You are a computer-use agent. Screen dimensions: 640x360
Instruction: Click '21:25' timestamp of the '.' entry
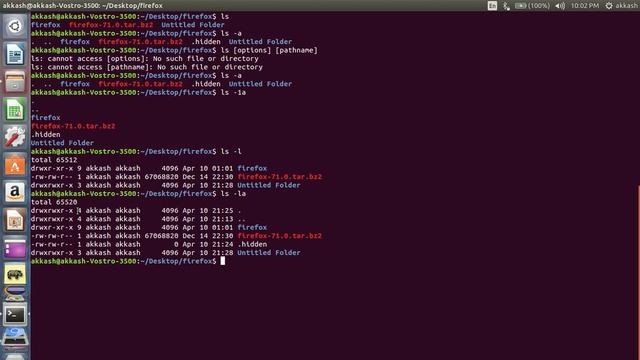(223, 211)
